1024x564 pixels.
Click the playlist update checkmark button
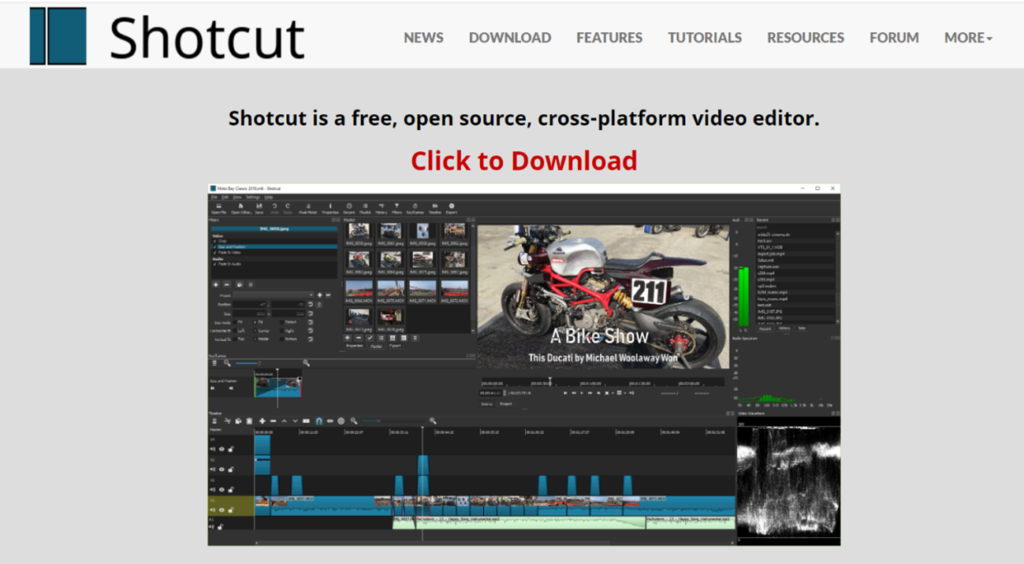[370, 338]
